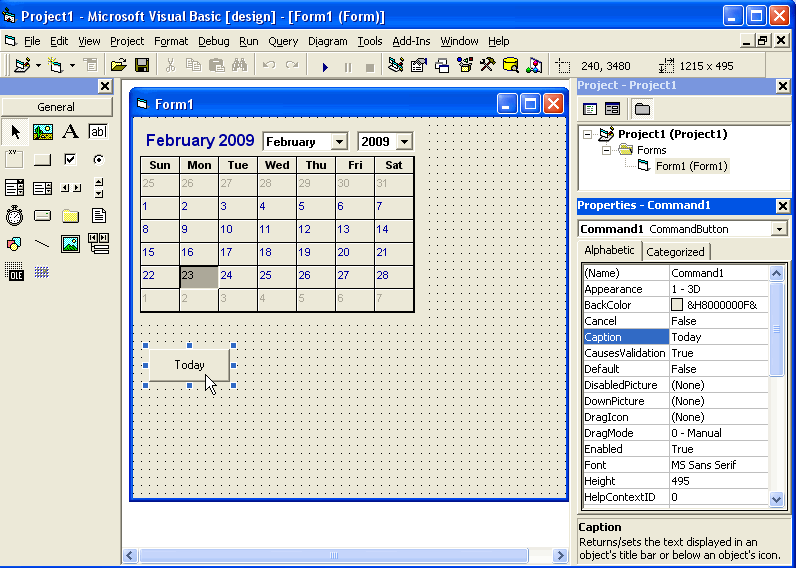Viewport: 796px width, 568px height.
Task: Click the horizontal scrollbar right arrow
Action: pos(560,555)
